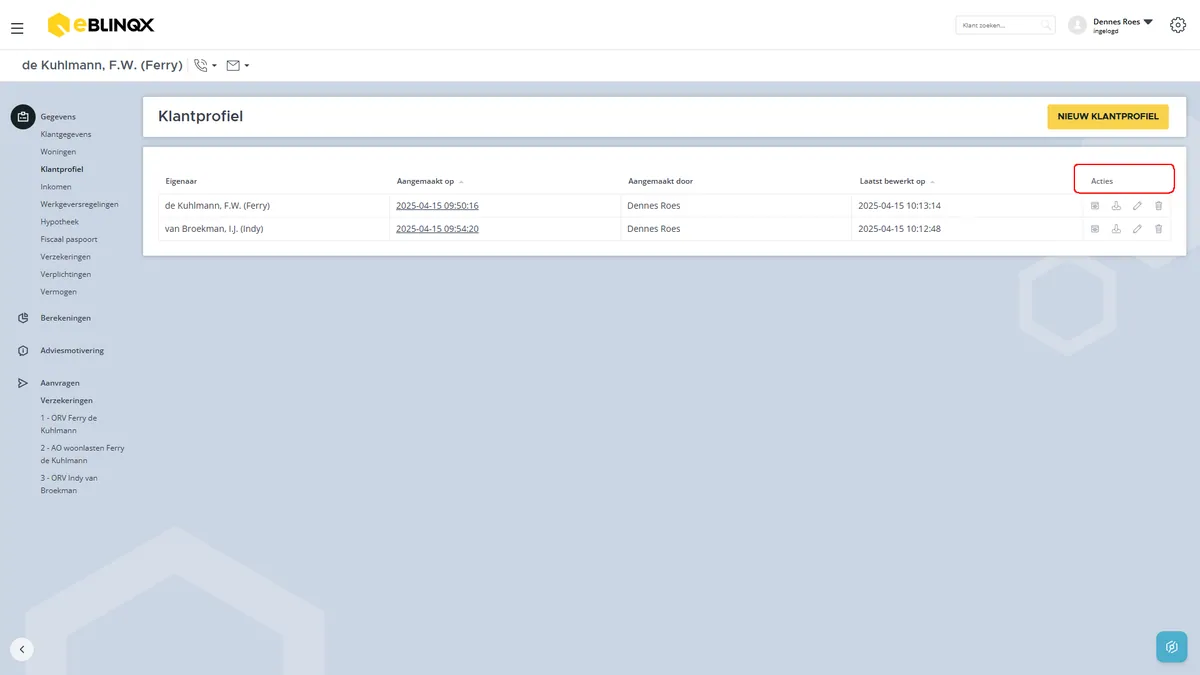Viewport: 1200px width, 675px height.
Task: Open the help widget at bottom right
Action: click(x=1171, y=647)
